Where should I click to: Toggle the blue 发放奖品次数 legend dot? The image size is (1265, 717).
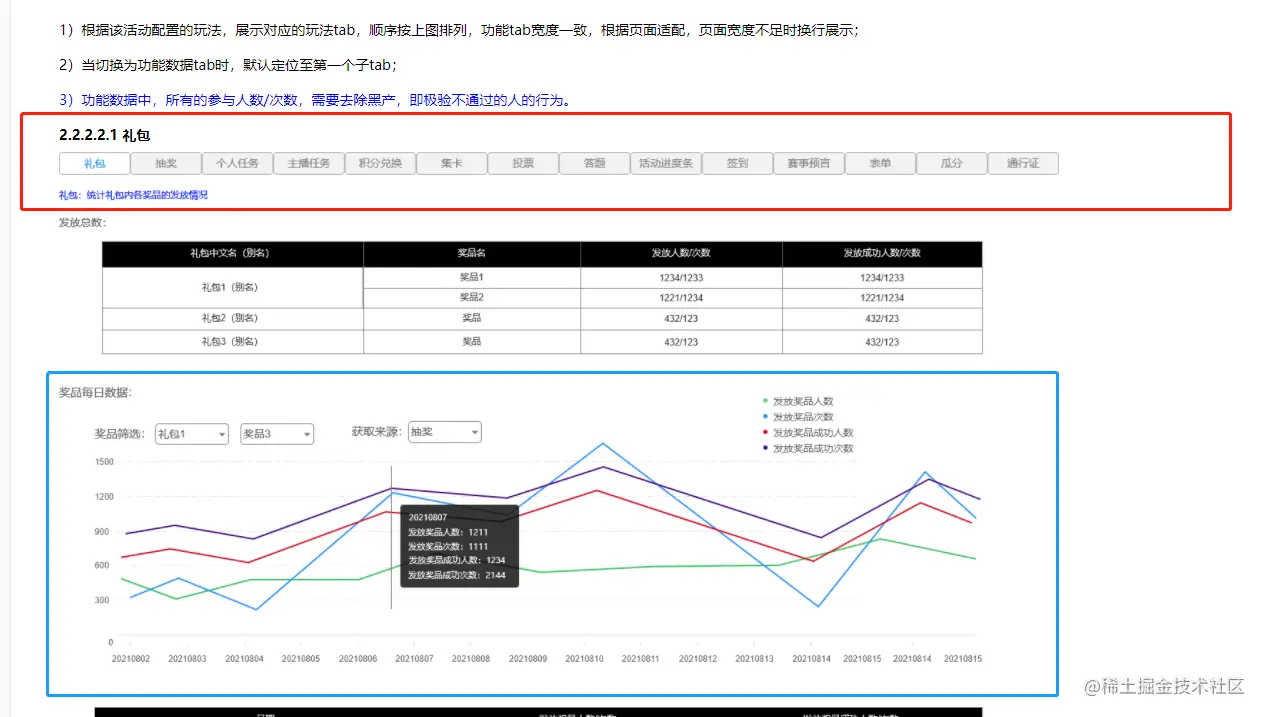765,417
